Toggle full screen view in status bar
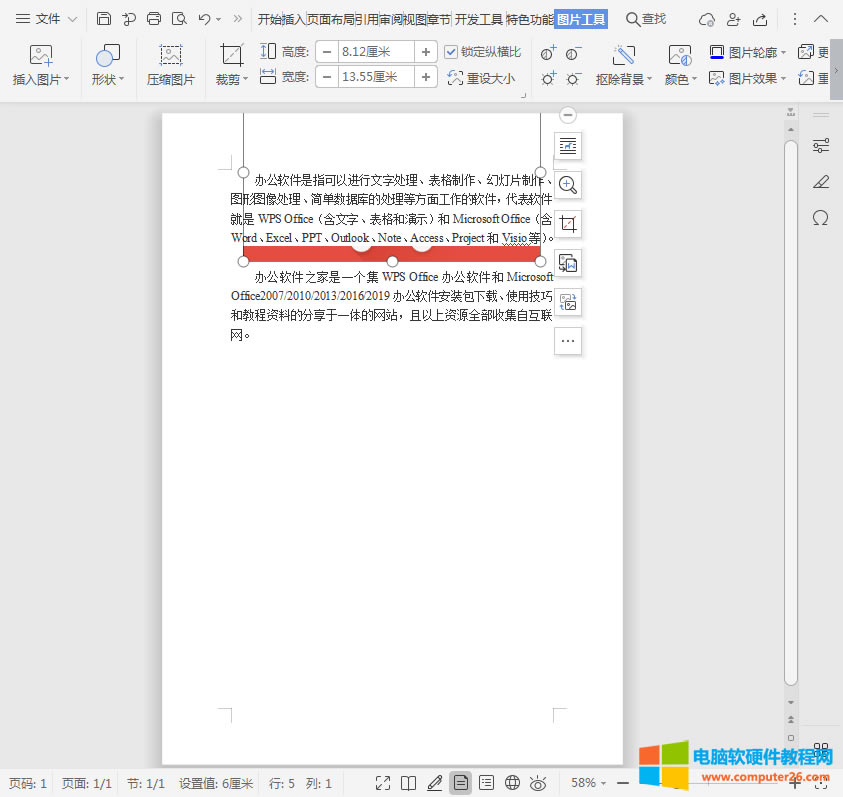The height and width of the screenshot is (797, 843). 382,783
